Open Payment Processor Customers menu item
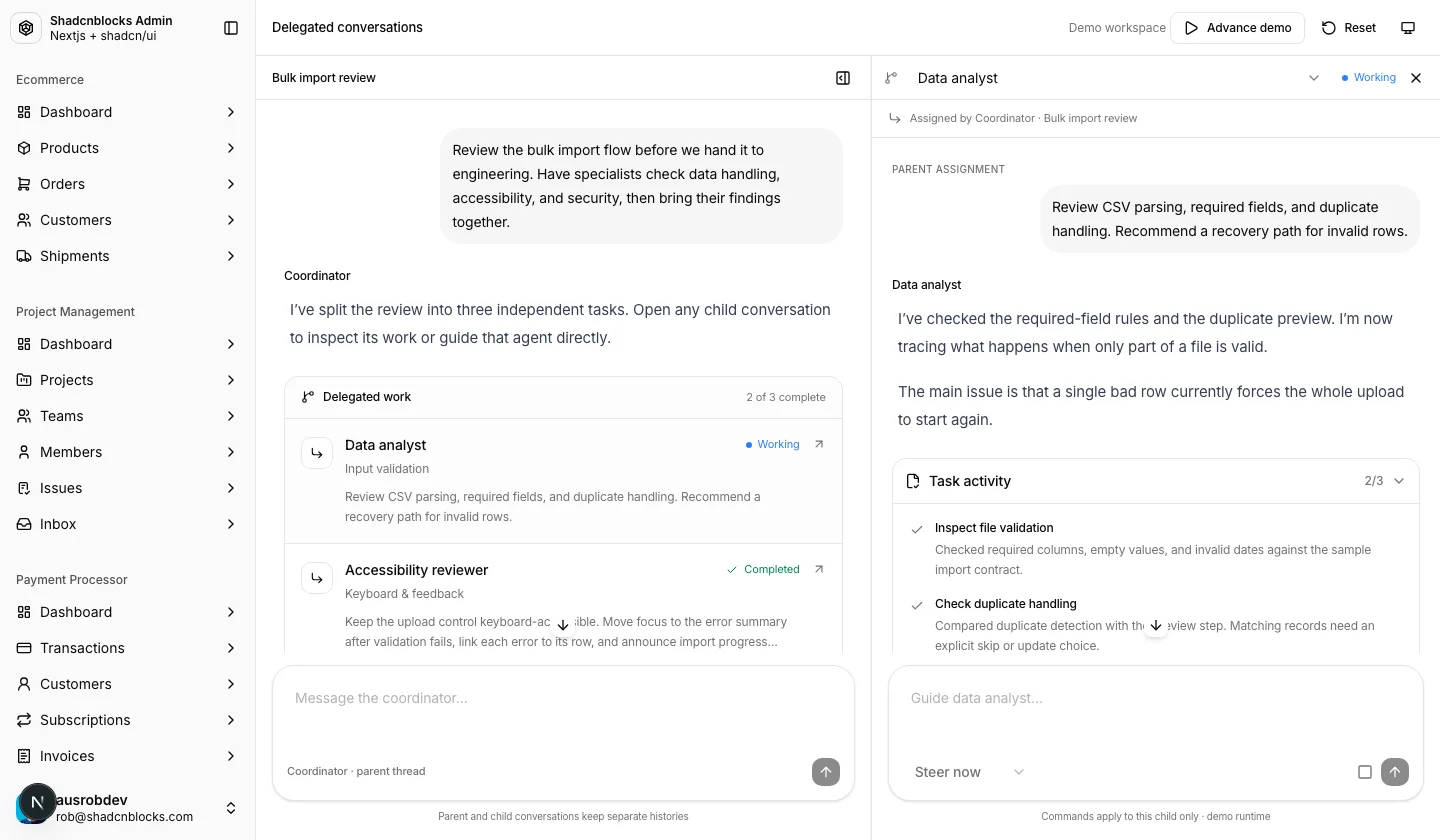Viewport: 1440px width, 840px height. 128,684
